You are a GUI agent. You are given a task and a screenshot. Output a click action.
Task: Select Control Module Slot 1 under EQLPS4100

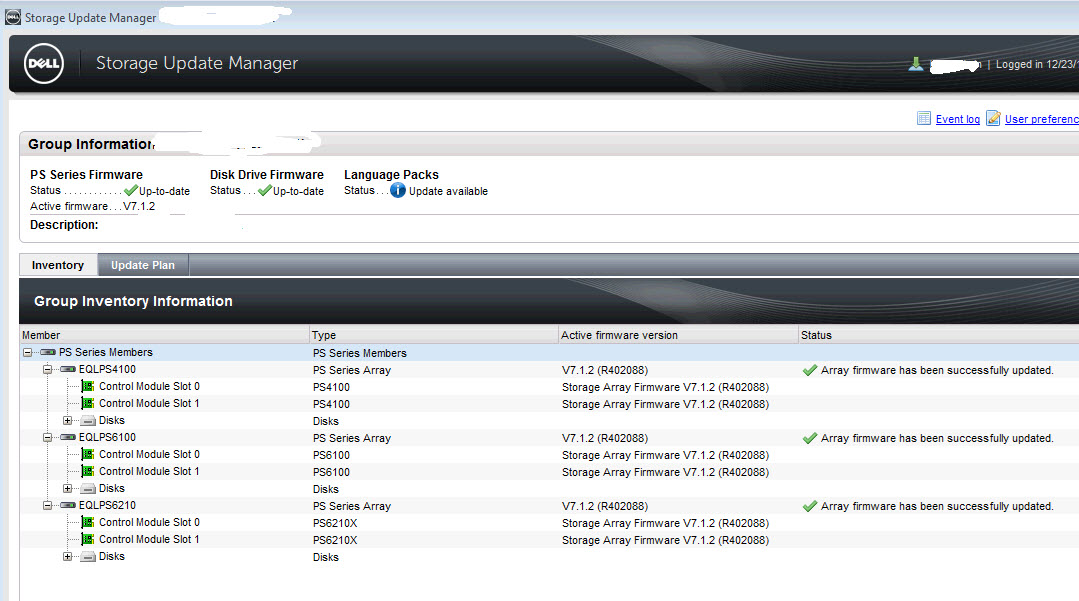click(149, 403)
